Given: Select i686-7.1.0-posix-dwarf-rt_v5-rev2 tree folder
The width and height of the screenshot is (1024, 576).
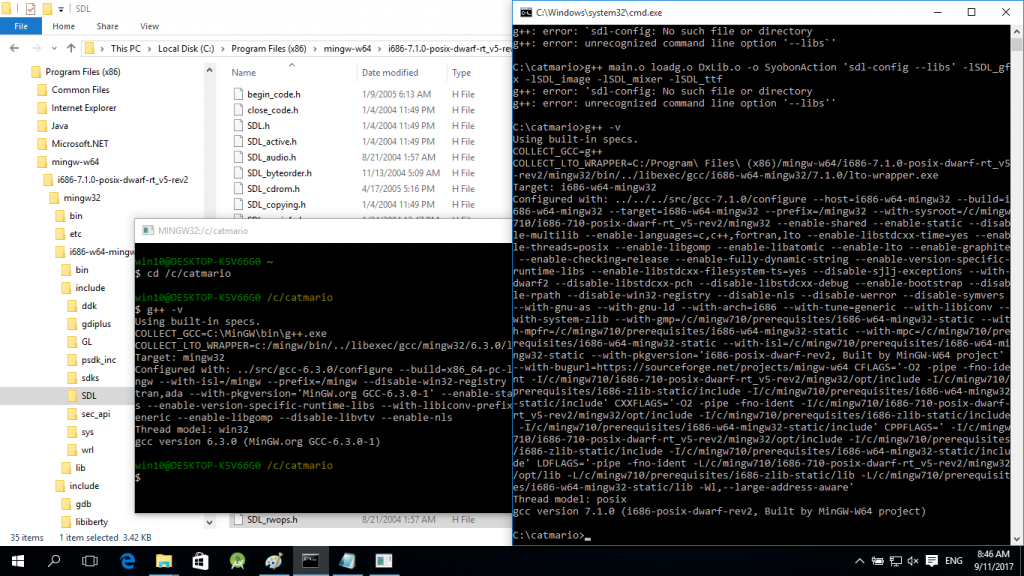Looking at the screenshot, I should pyautogui.click(x=122, y=180).
